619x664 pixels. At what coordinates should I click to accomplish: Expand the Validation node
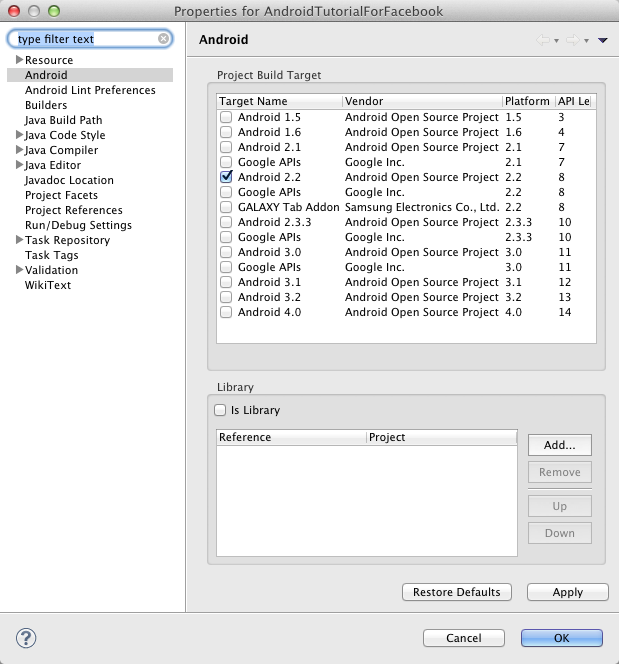pos(19,270)
